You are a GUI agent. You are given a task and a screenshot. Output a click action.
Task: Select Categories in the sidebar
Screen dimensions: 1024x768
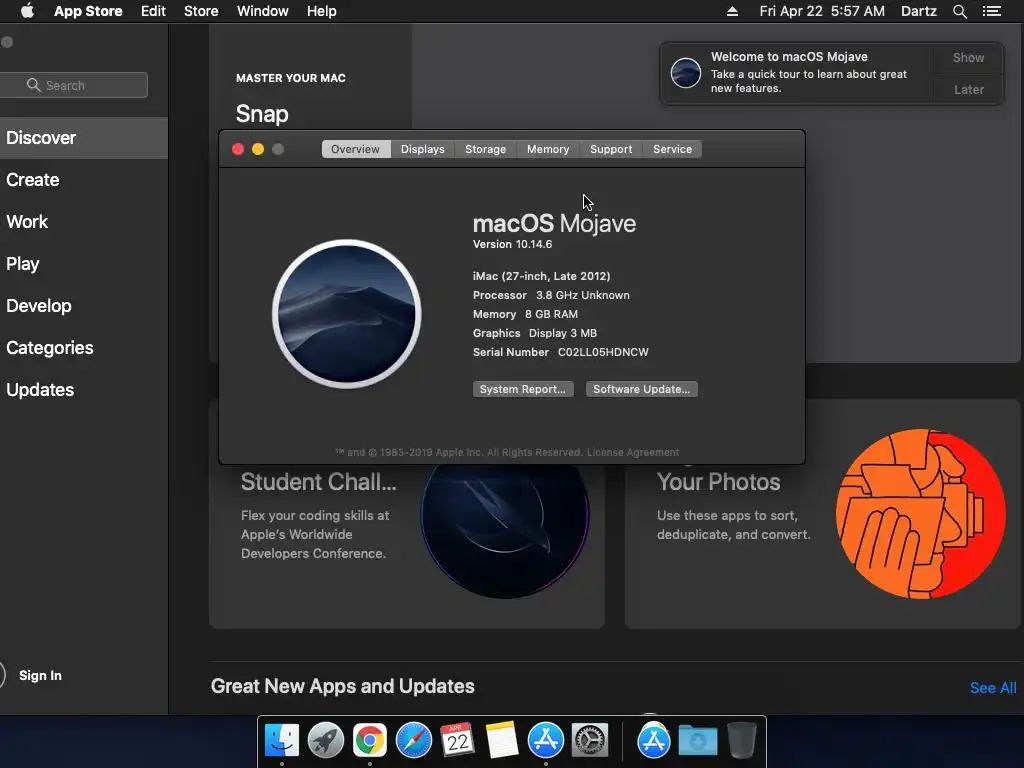(84, 347)
